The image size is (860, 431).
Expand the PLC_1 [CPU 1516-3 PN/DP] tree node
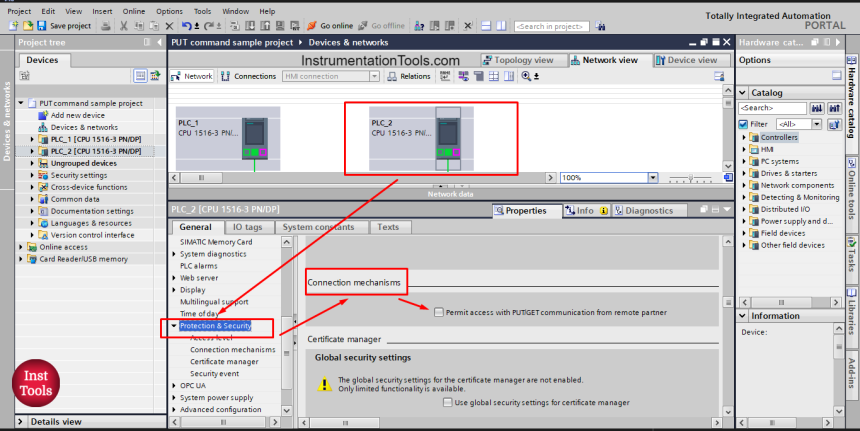[x=32, y=139]
